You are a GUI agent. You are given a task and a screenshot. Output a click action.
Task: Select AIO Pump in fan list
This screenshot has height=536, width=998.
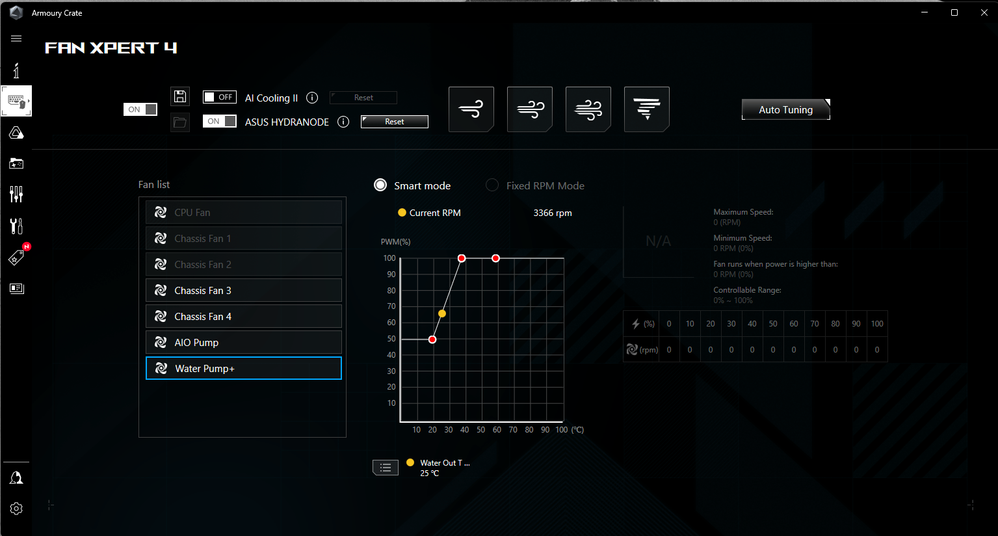pos(244,342)
